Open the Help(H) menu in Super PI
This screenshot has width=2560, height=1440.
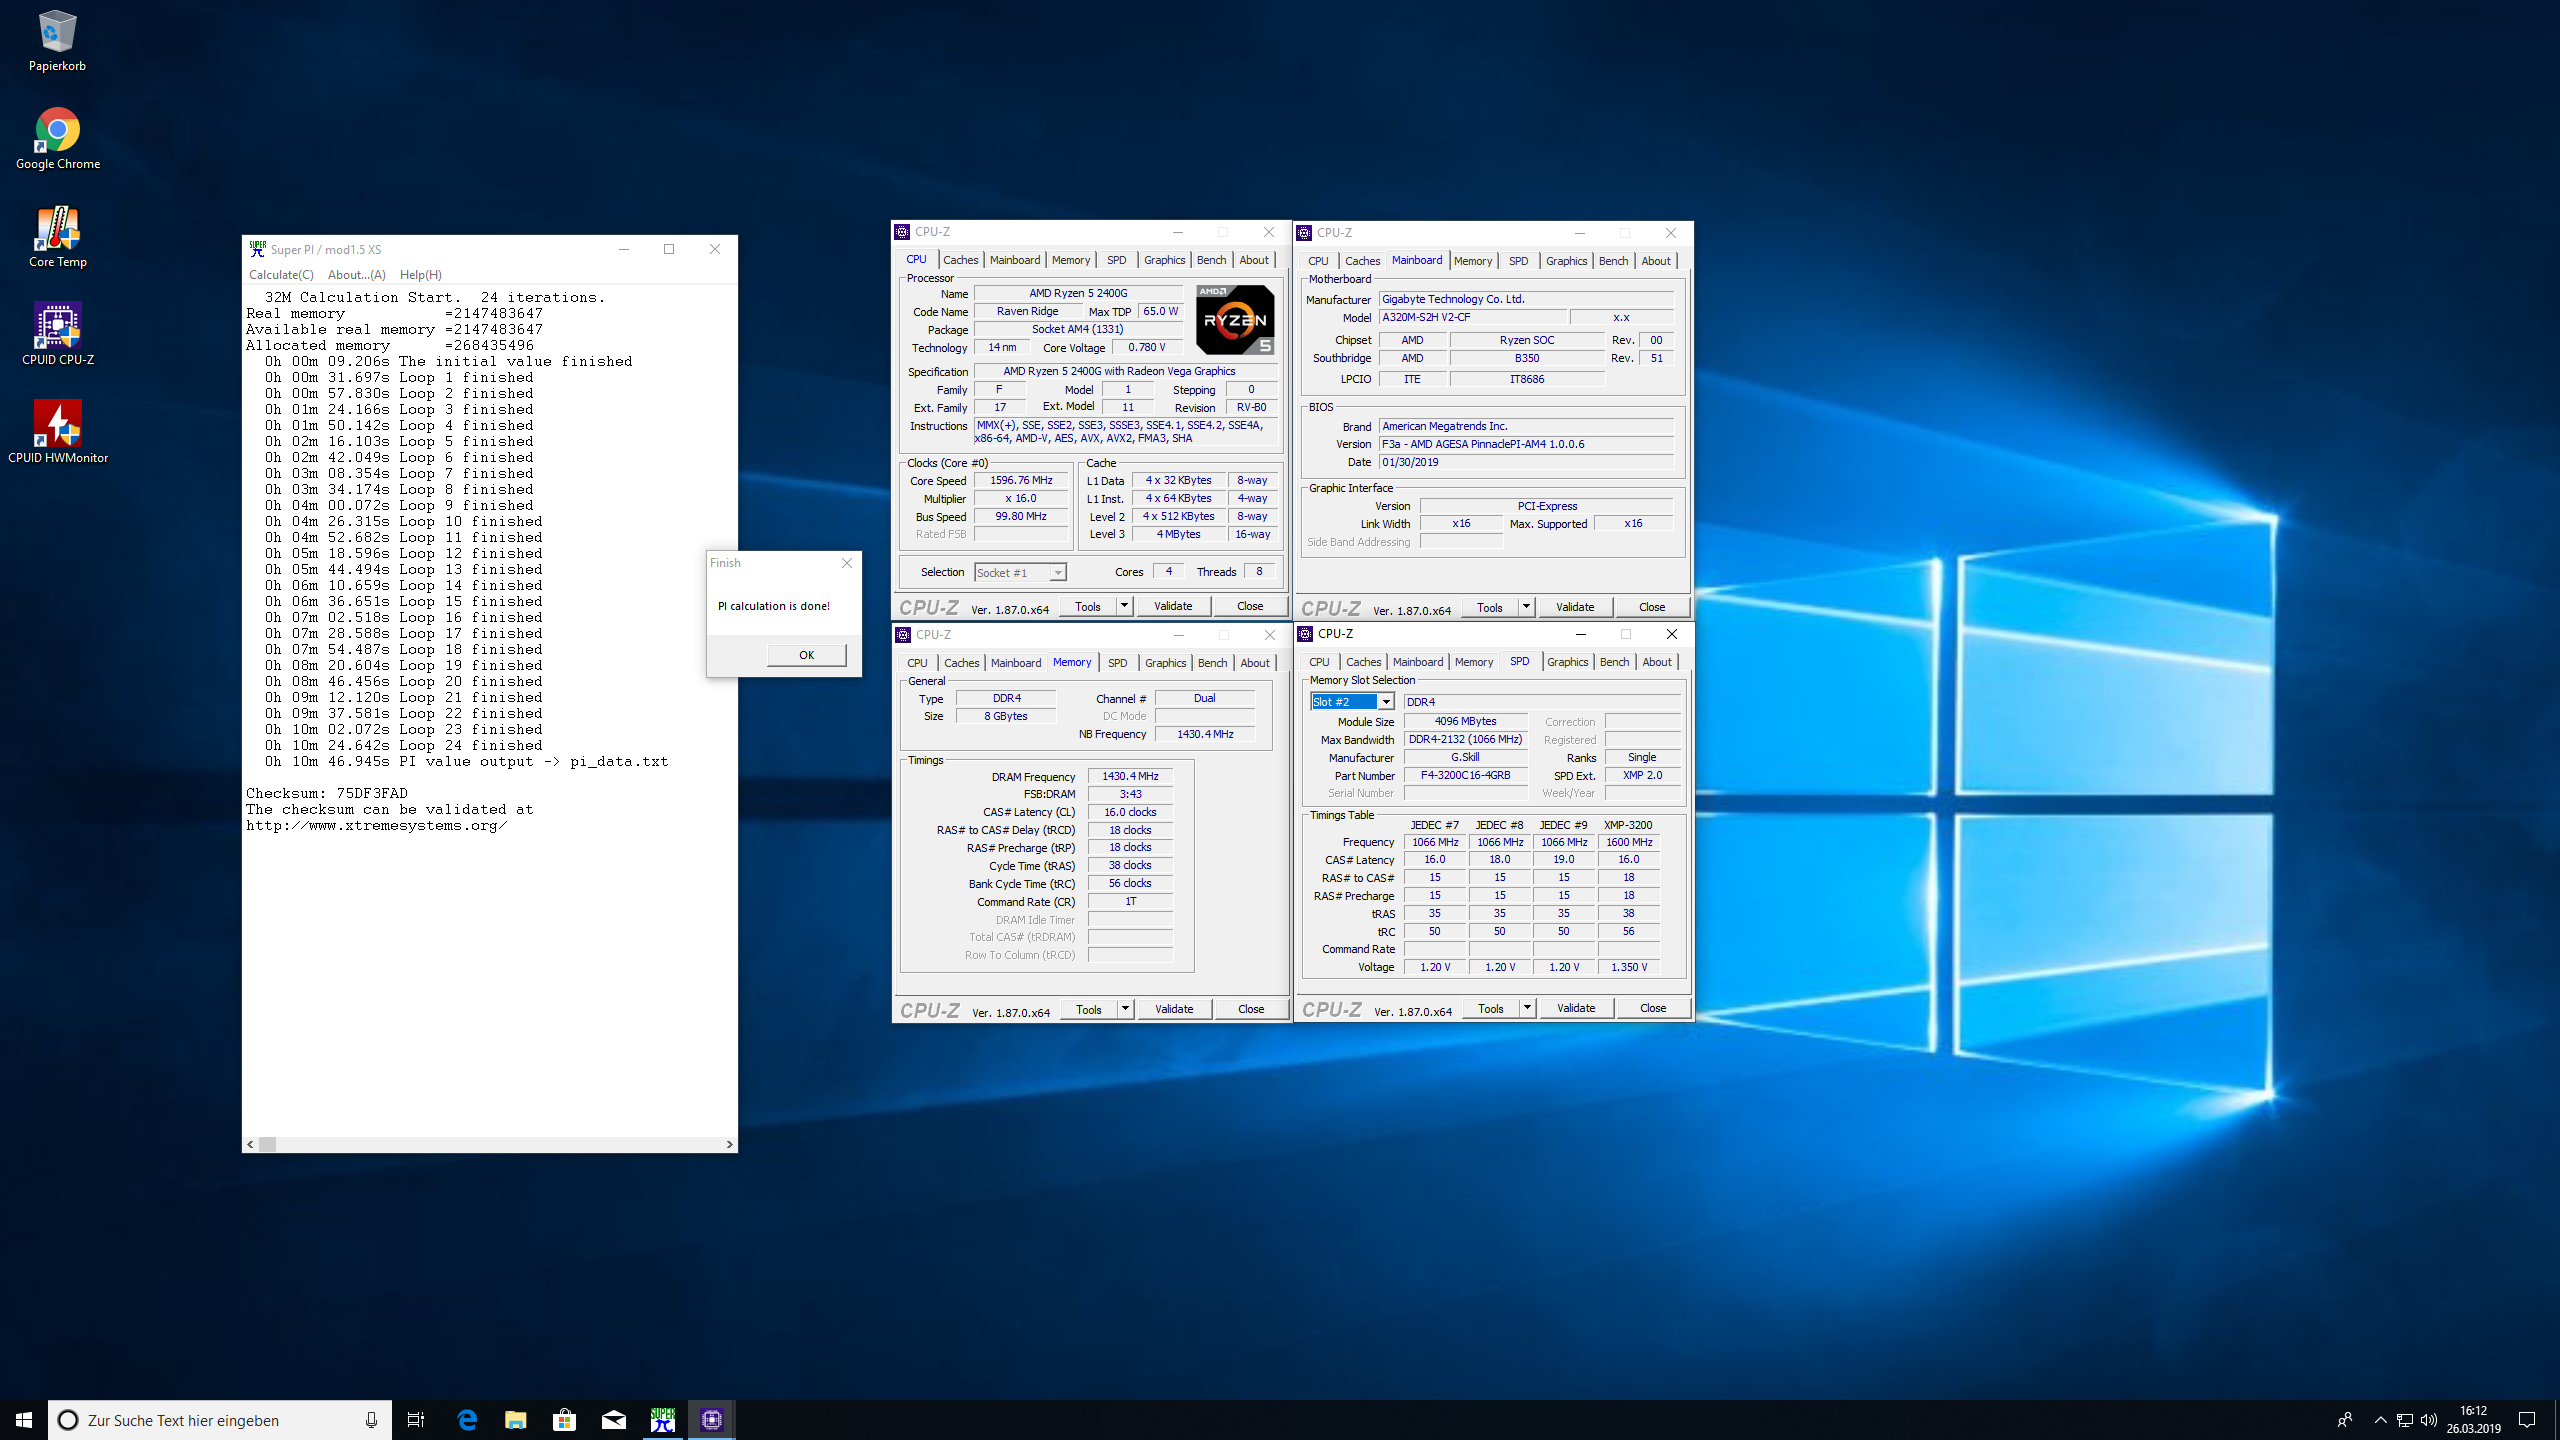pyautogui.click(x=420, y=275)
